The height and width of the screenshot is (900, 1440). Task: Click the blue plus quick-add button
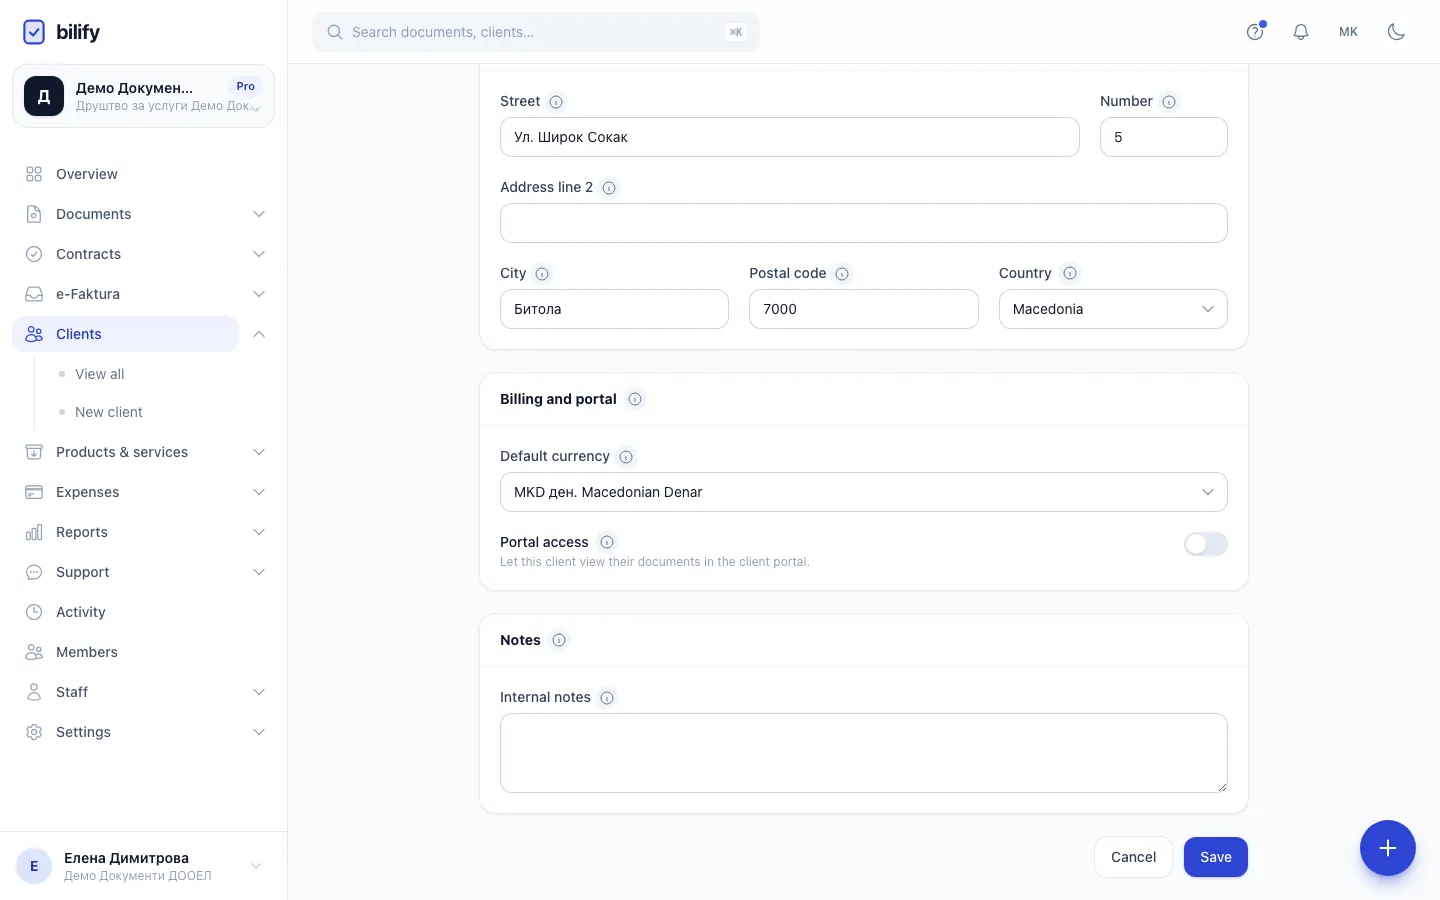(x=1388, y=848)
